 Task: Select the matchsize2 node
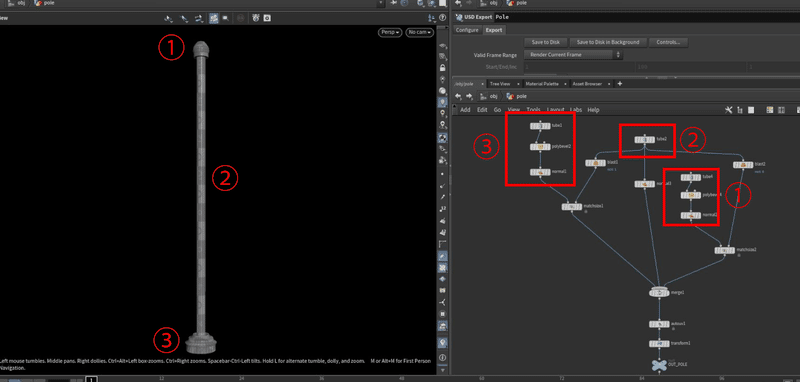[x=724, y=250]
